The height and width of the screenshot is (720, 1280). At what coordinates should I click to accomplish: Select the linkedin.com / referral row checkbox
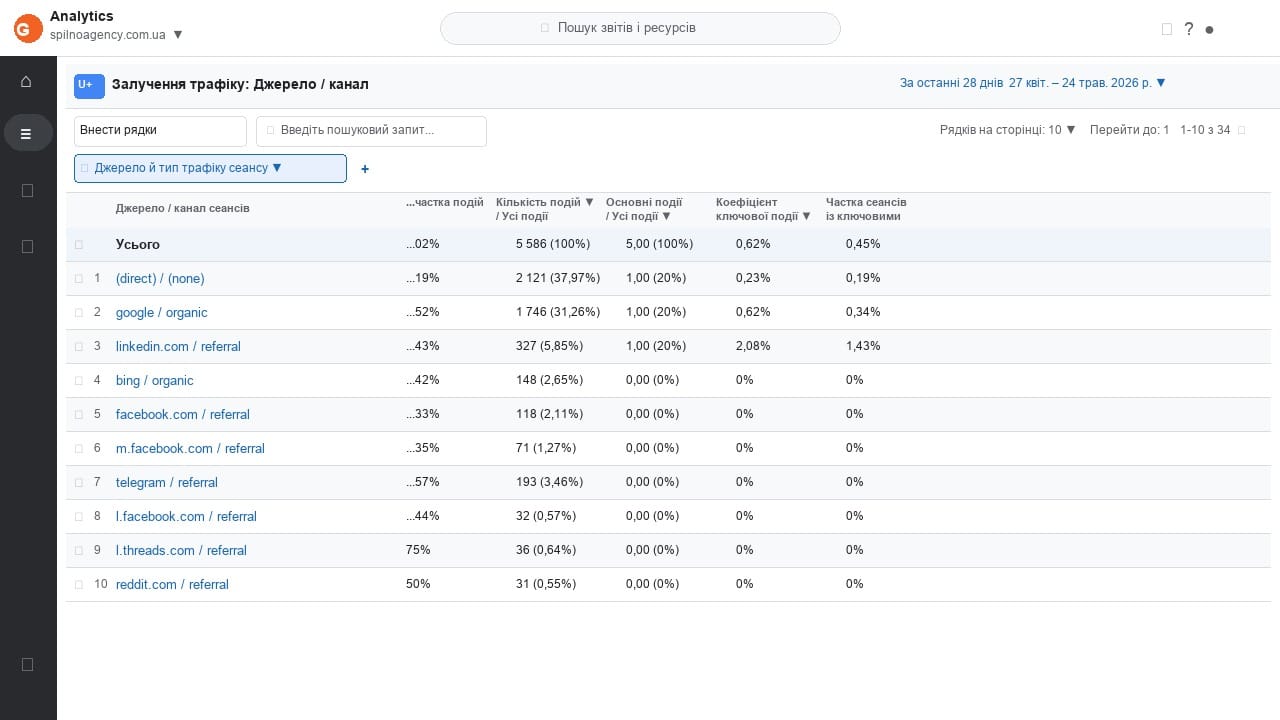point(79,346)
